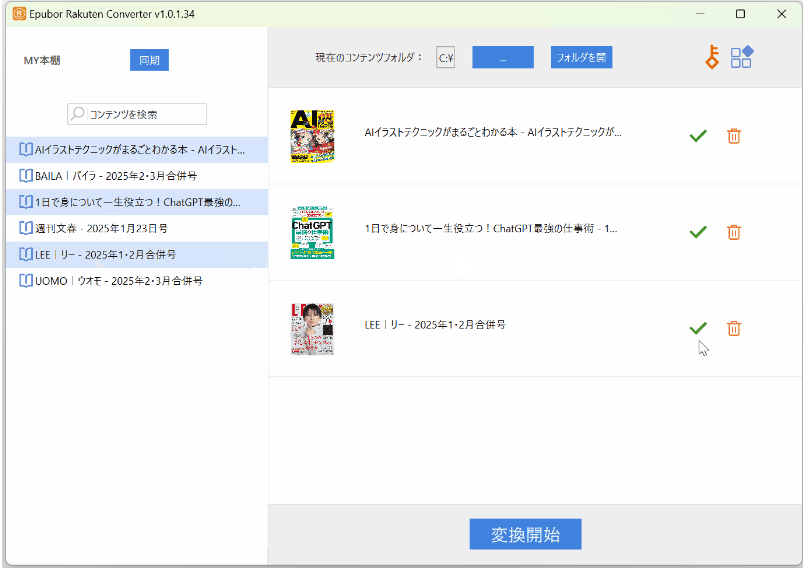Screen dimensions: 803x568
Task: Open folder with フォルダを開 button
Action: 581,57
